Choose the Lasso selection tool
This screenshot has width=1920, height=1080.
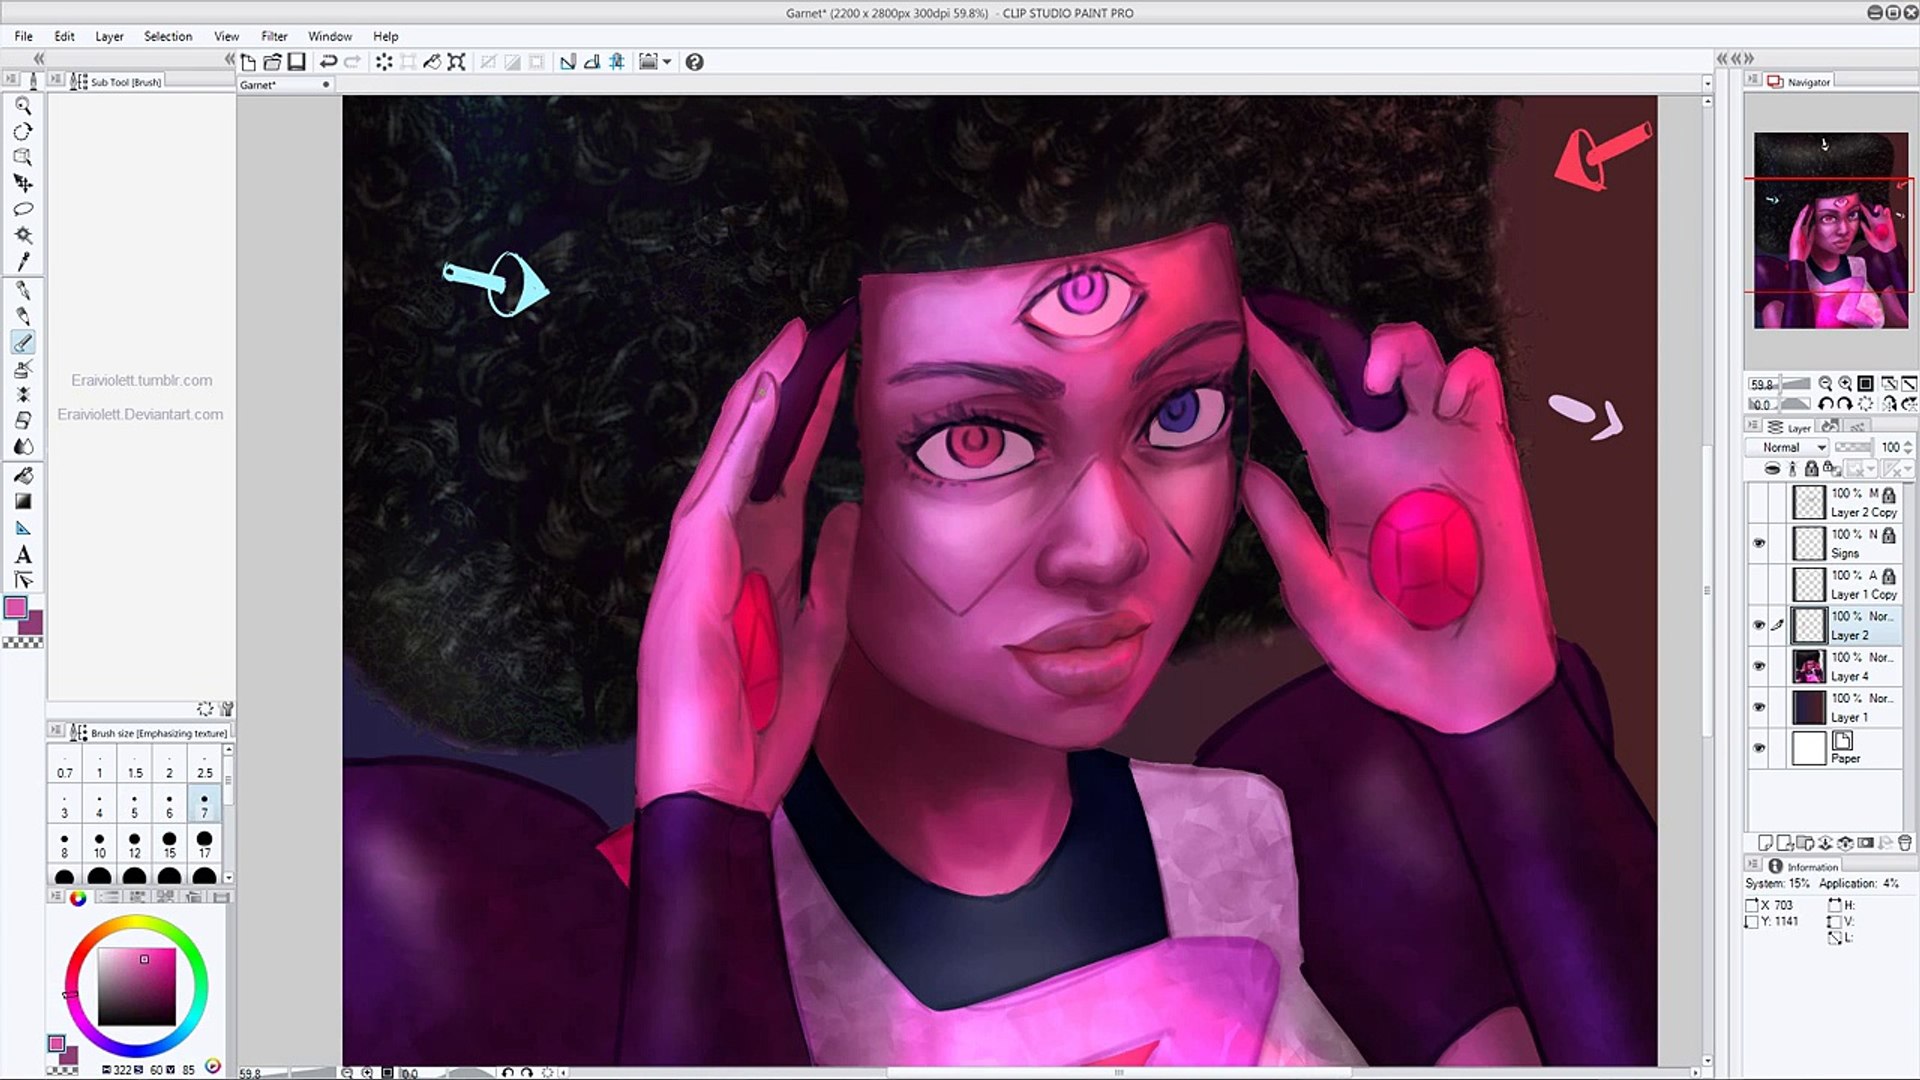(x=23, y=209)
